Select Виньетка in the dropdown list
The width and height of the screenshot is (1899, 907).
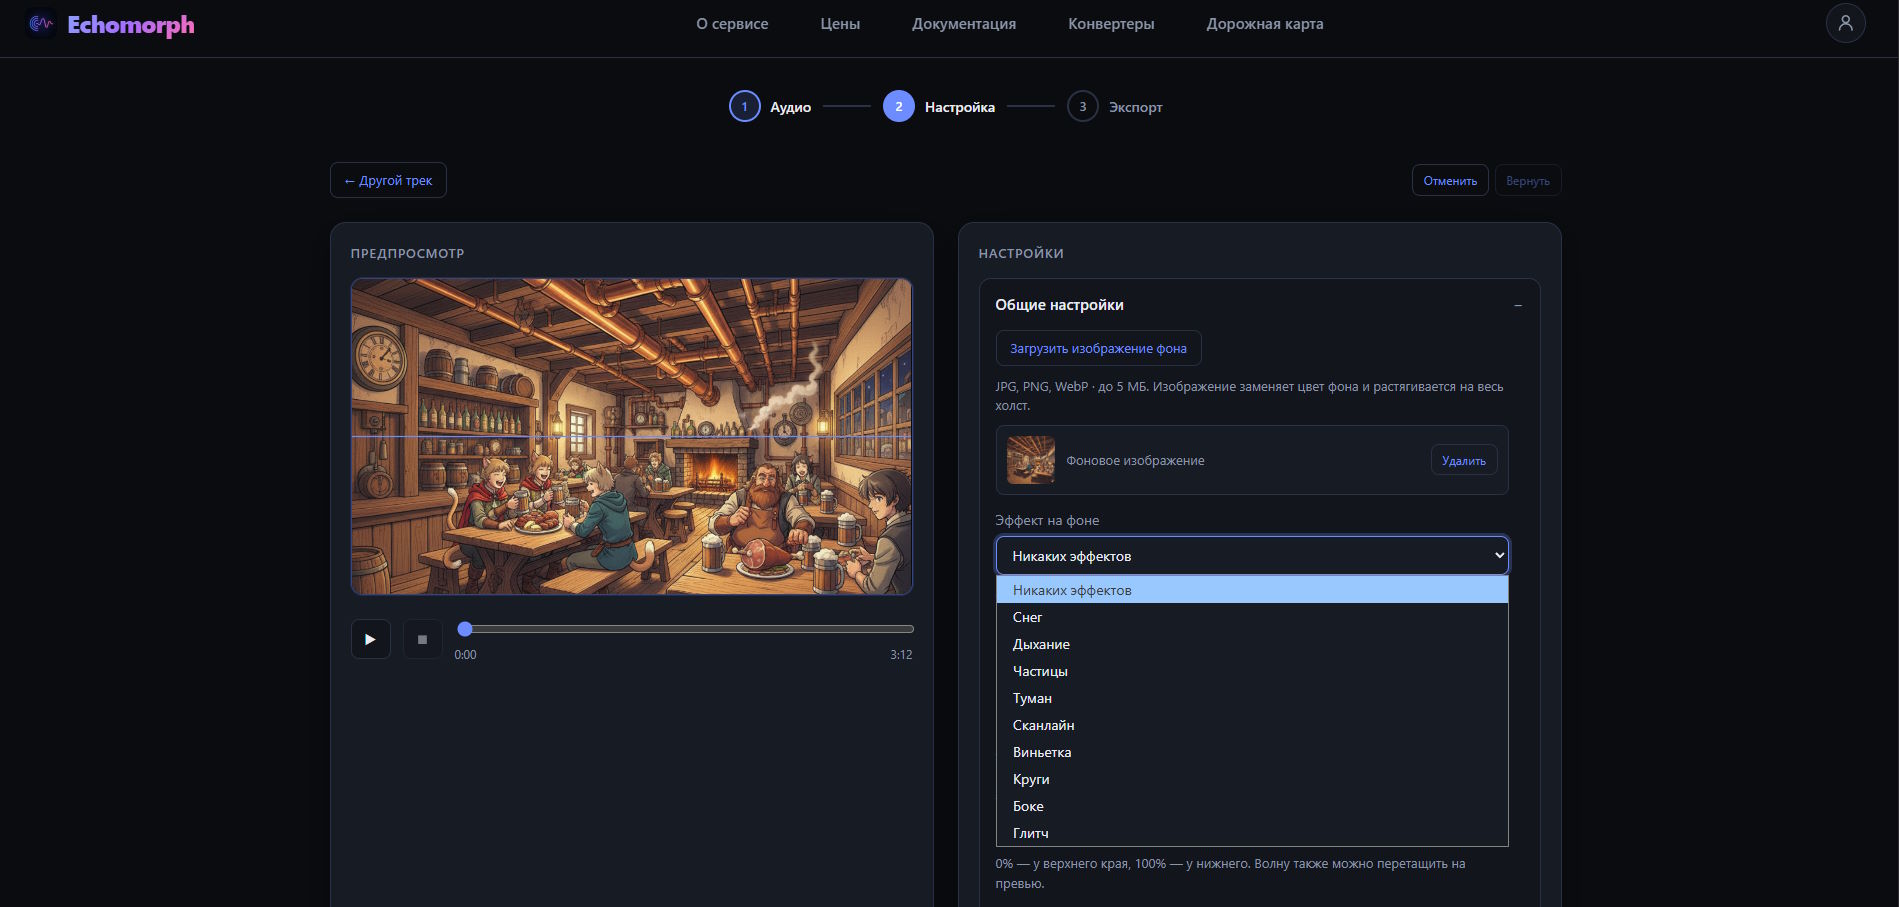point(1251,752)
